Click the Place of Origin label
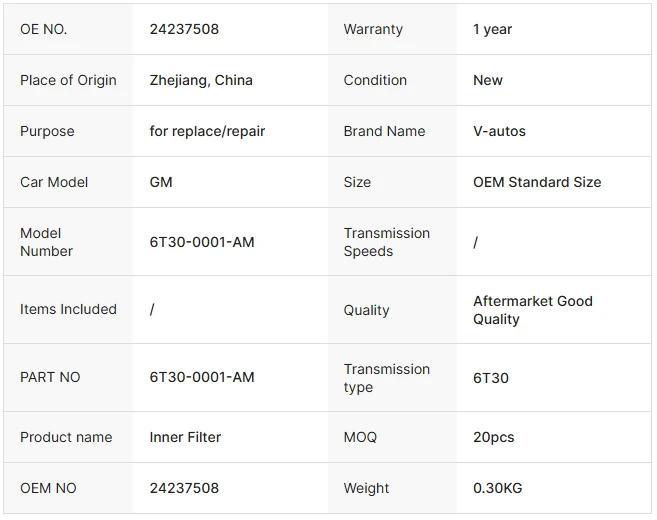Viewport: 657px width, 520px height. [68, 80]
